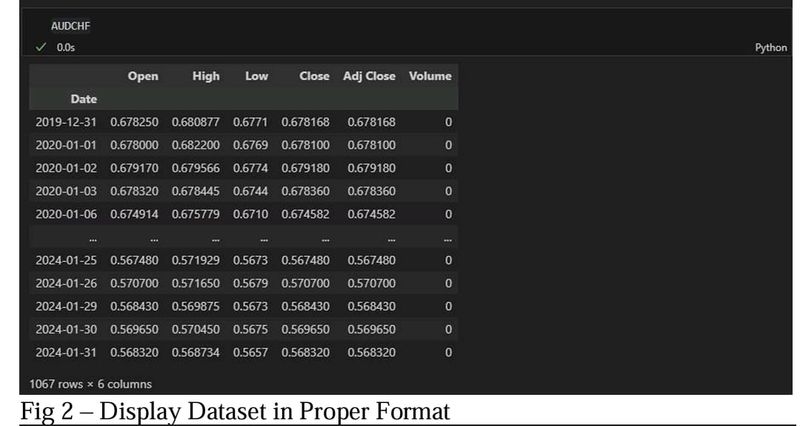Click the Open value 0.674914
The width and height of the screenshot is (800, 426).
(x=134, y=214)
